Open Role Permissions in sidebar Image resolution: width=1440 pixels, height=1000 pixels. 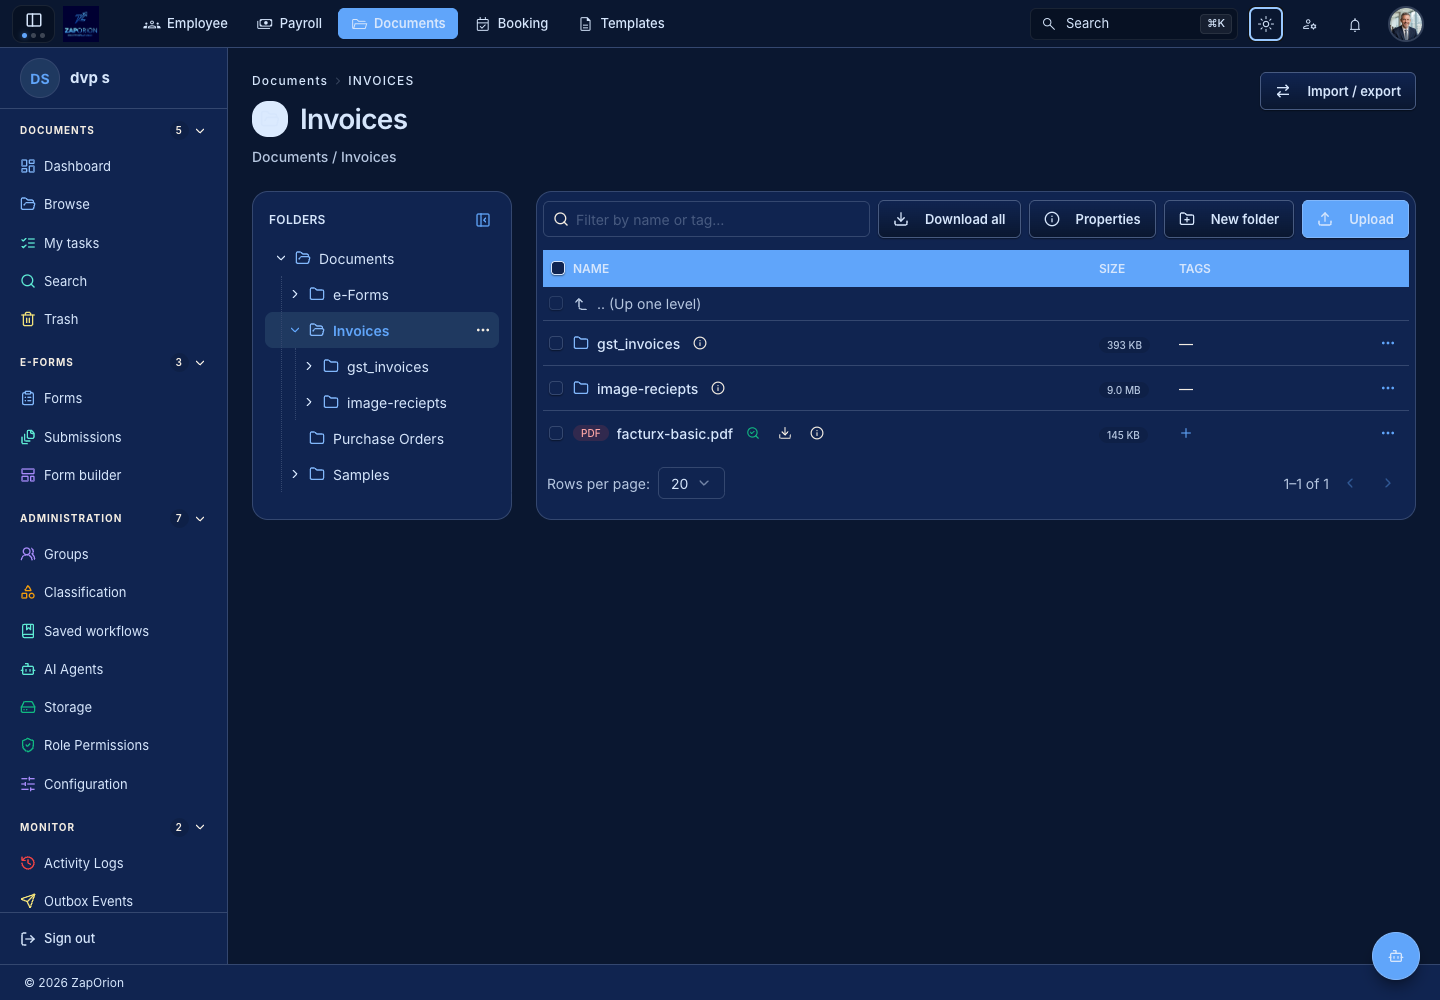113,745
